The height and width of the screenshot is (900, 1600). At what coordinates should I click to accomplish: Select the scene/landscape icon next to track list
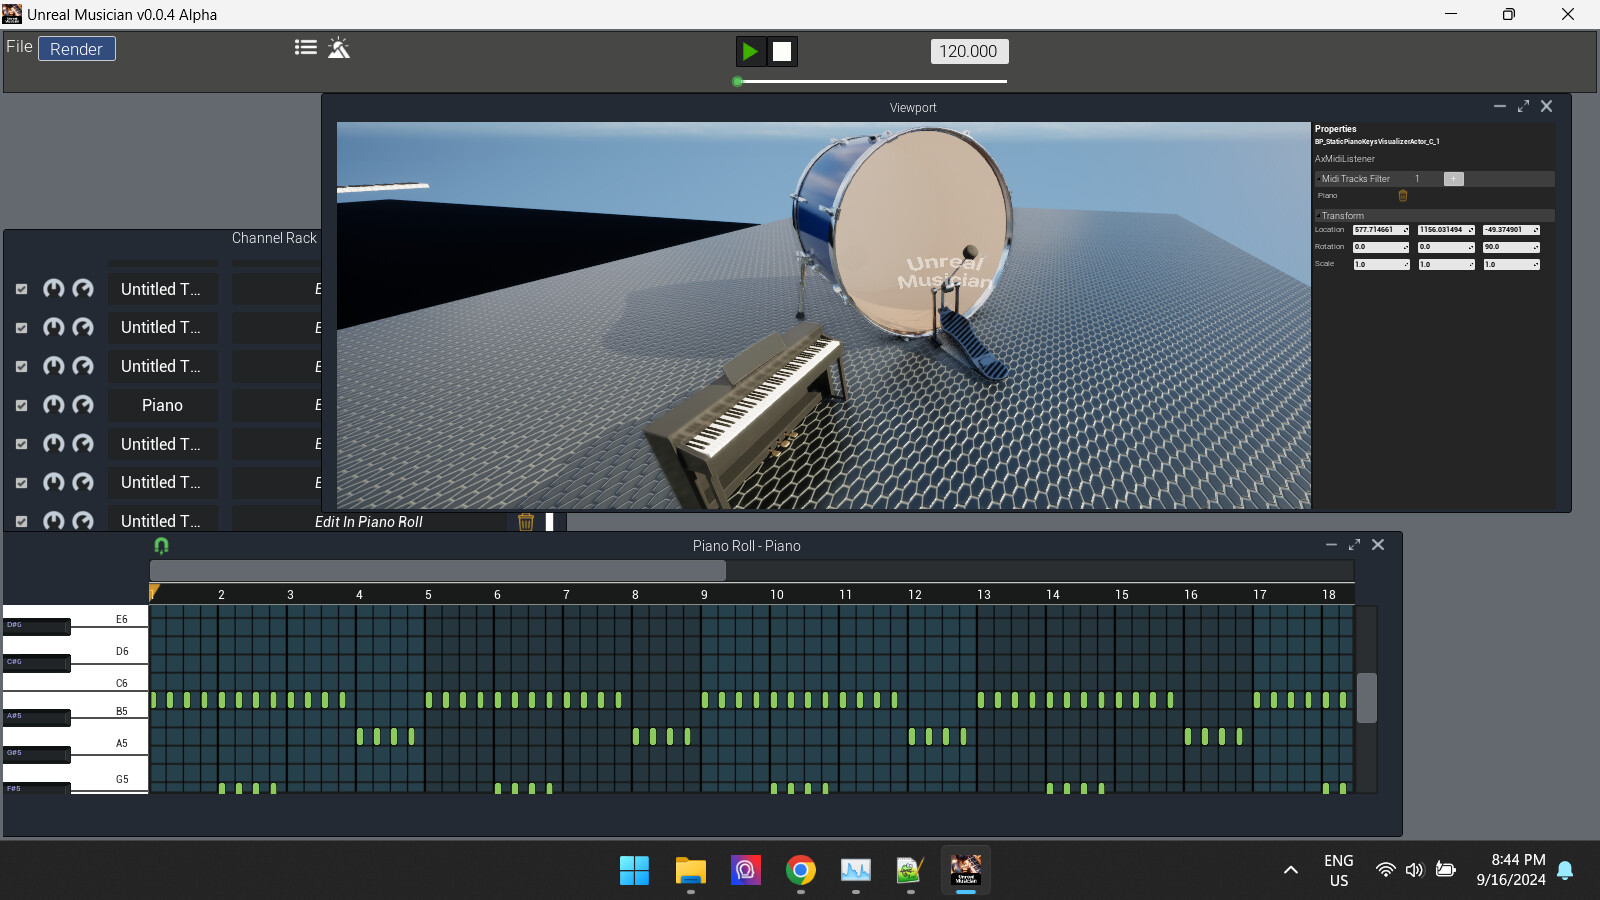pos(339,46)
